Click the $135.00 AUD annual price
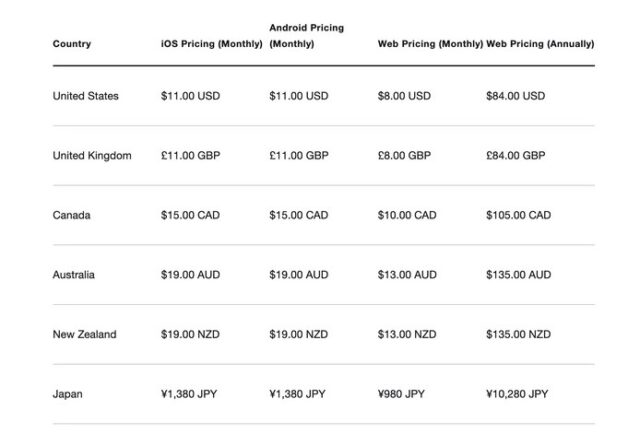Viewport: 640px width, 434px height. click(518, 275)
